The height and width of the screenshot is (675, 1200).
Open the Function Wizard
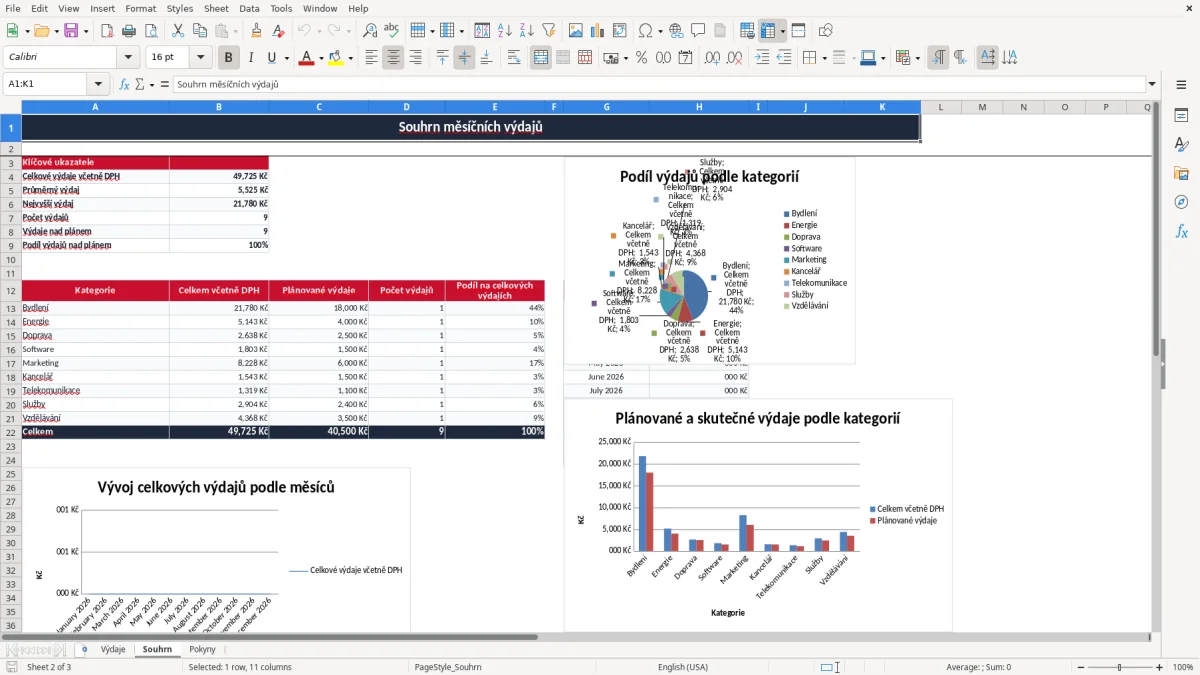pos(125,85)
